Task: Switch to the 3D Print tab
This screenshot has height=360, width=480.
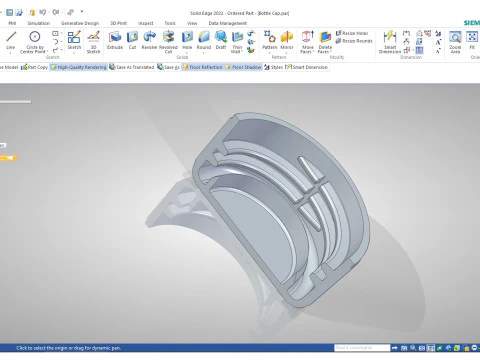Action: [x=119, y=23]
